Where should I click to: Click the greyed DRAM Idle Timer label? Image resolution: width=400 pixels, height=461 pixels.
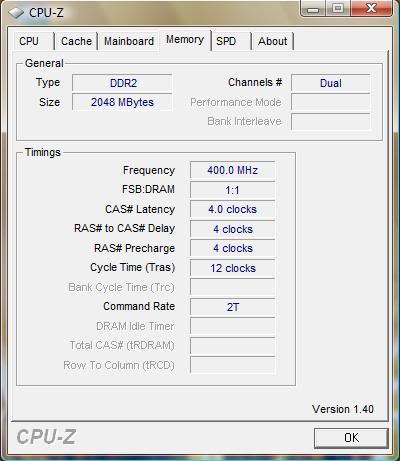tap(135, 326)
